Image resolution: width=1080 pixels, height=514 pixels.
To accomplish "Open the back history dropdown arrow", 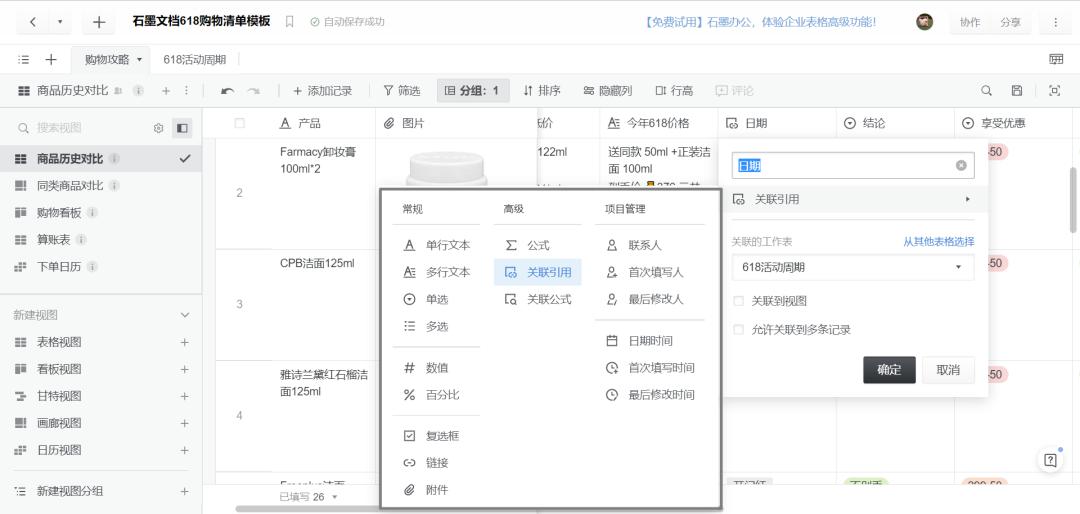I will [x=60, y=22].
